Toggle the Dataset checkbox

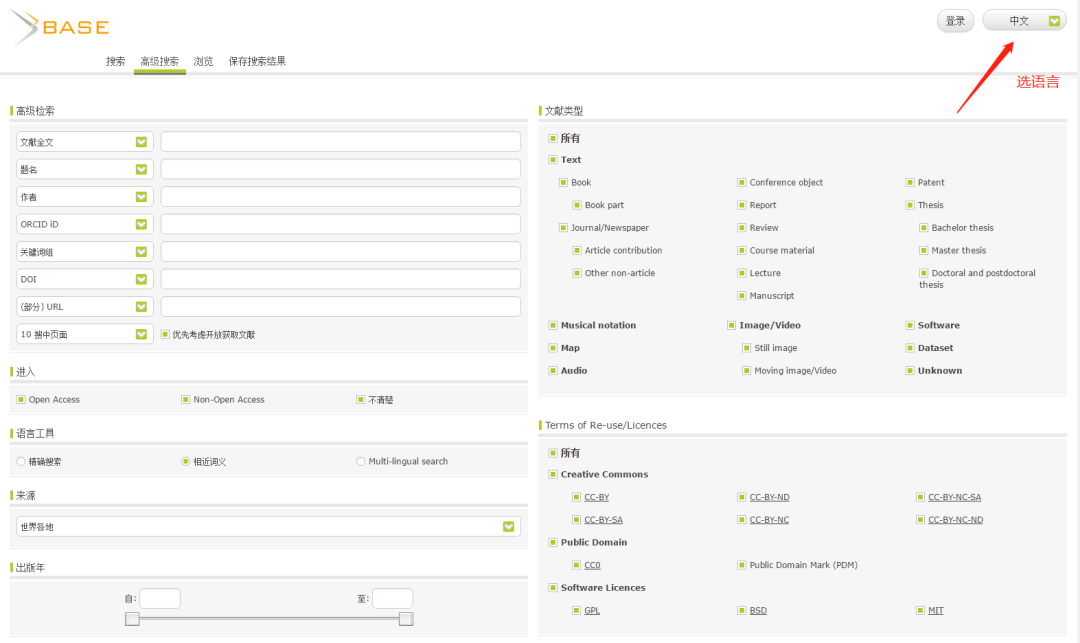point(910,348)
